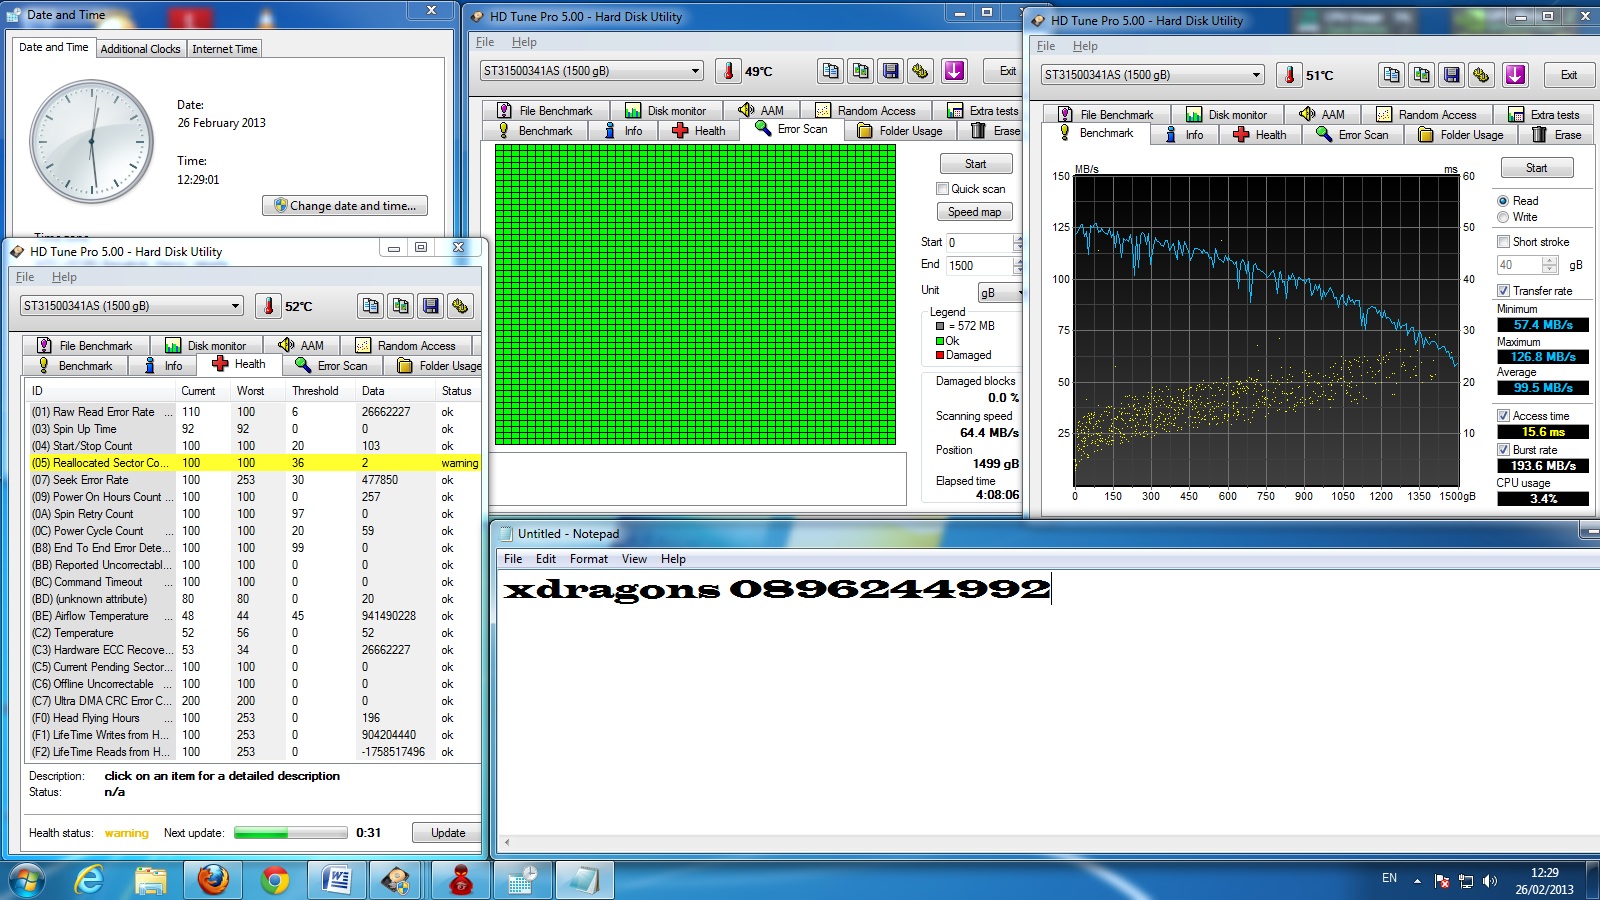Image resolution: width=1600 pixels, height=900 pixels.
Task: Open Internet Explorer from the taskbar
Action: coord(89,880)
